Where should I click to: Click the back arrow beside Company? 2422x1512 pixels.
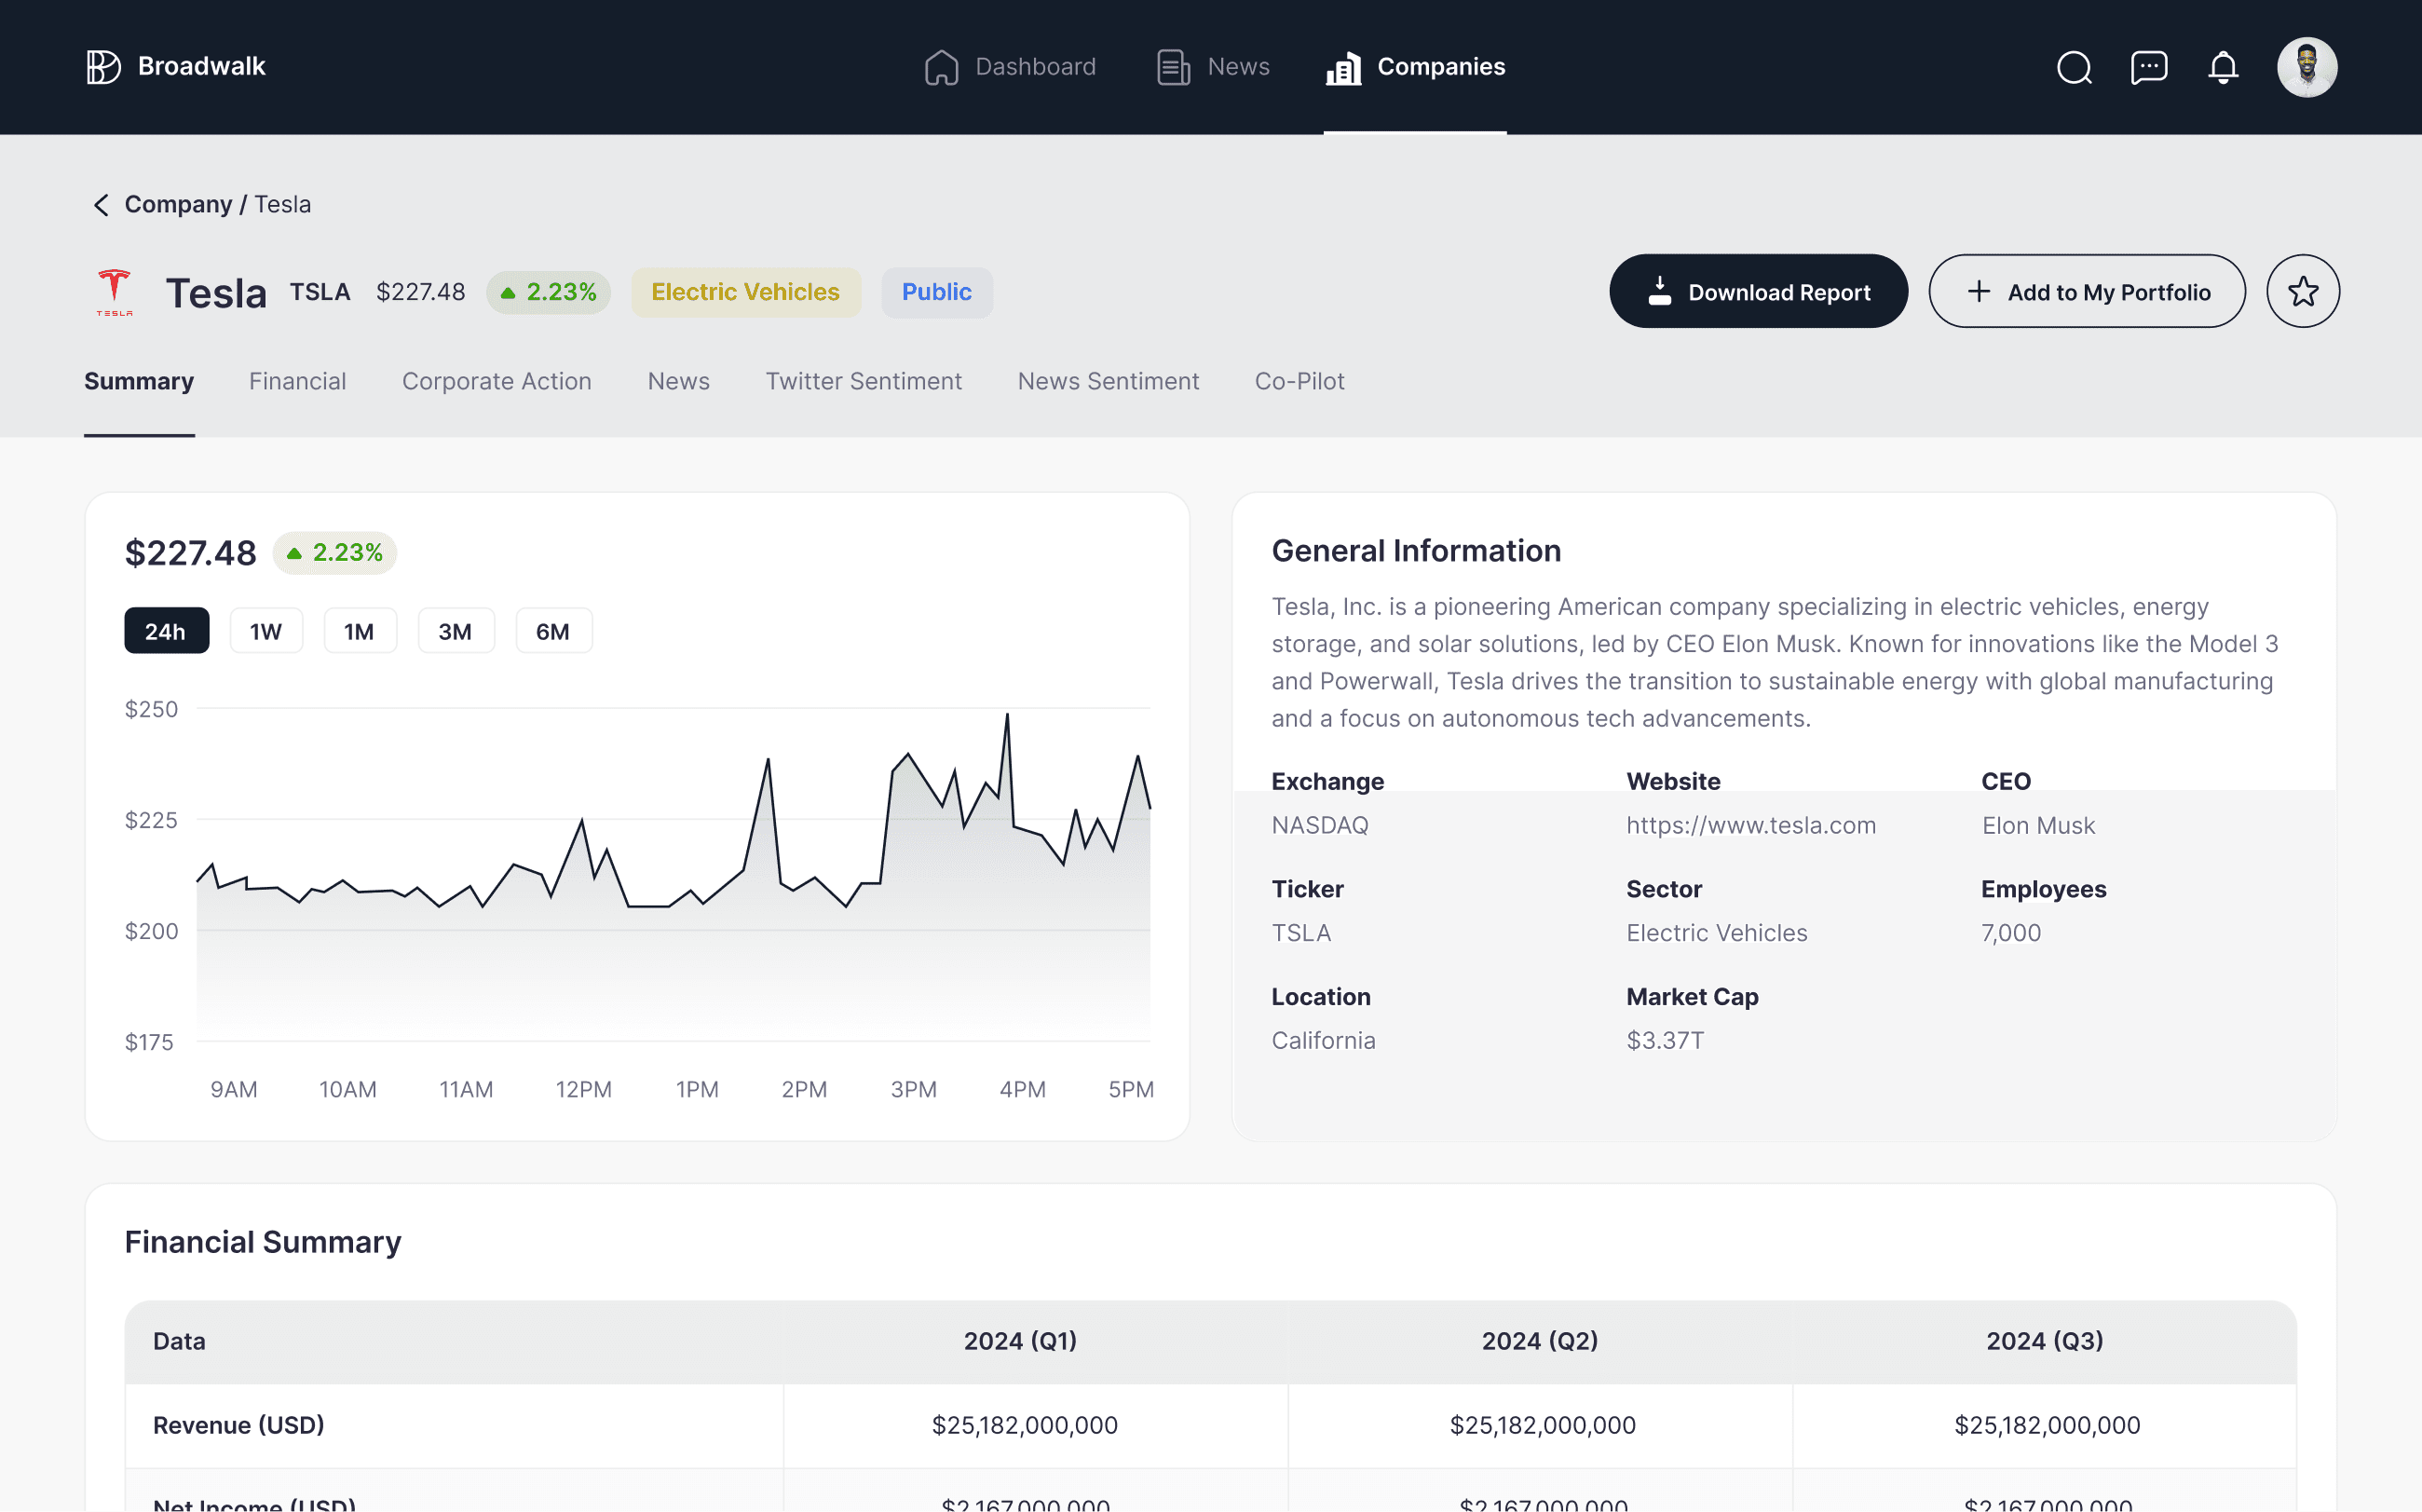101,205
